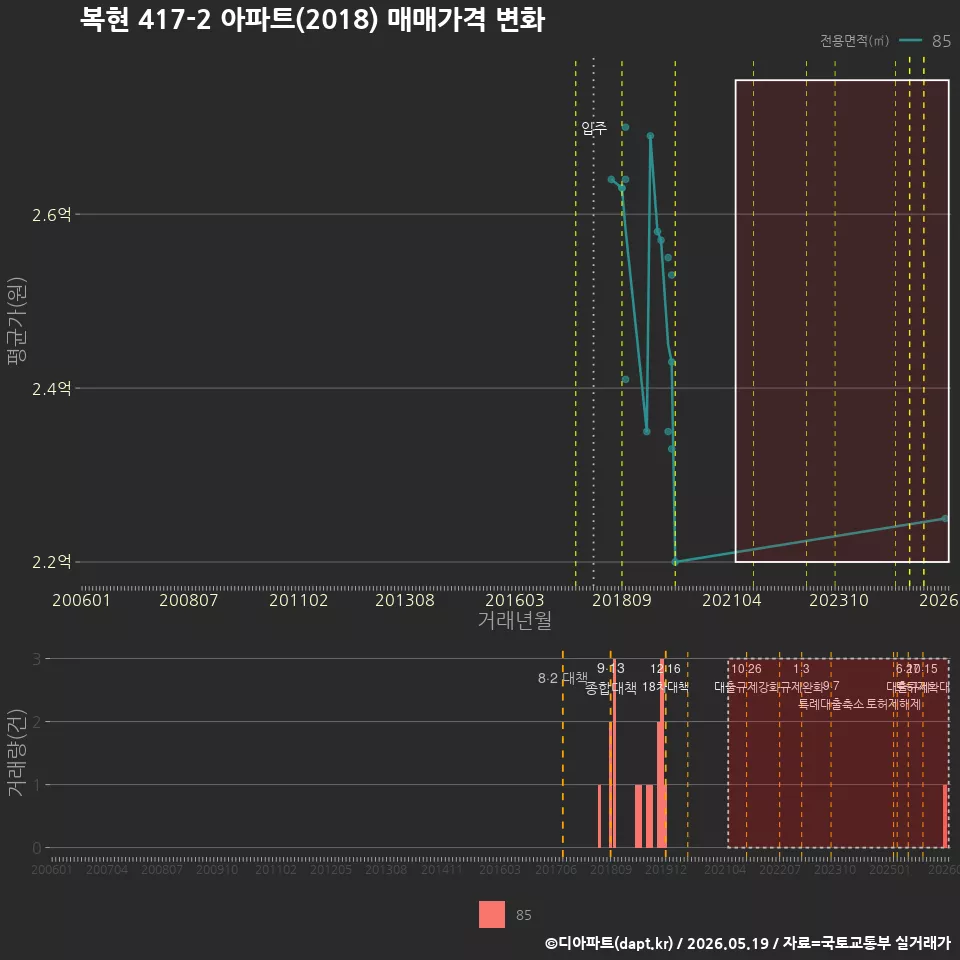Click 201603 on the price chart x-axis
This screenshot has width=960, height=960.
click(x=514, y=600)
